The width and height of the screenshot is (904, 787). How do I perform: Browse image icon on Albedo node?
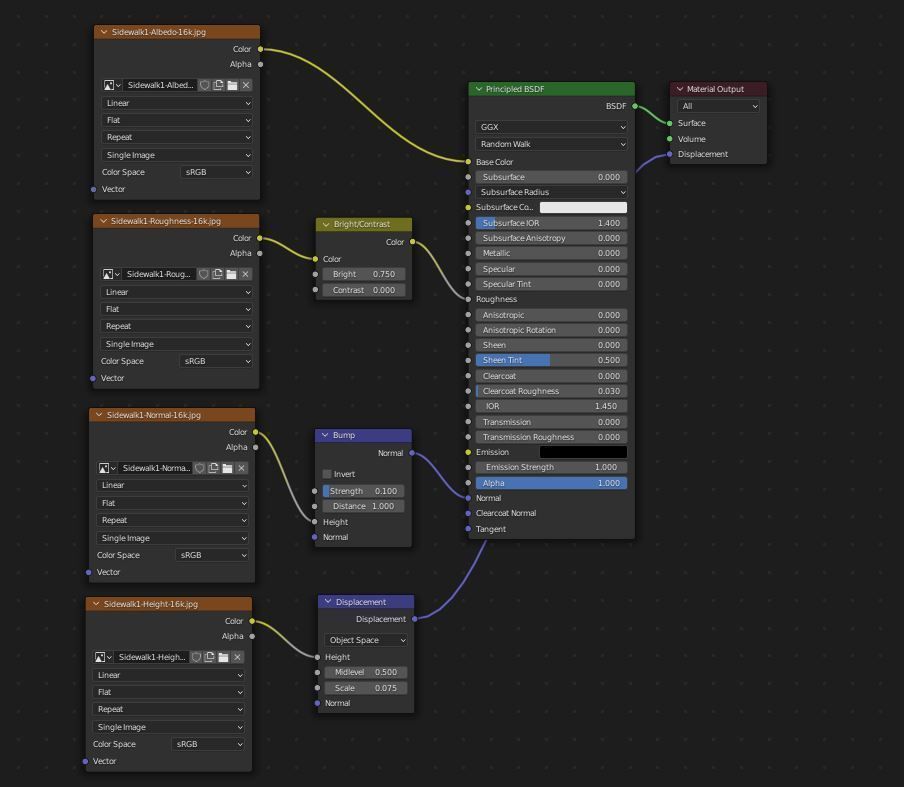(x=111, y=85)
